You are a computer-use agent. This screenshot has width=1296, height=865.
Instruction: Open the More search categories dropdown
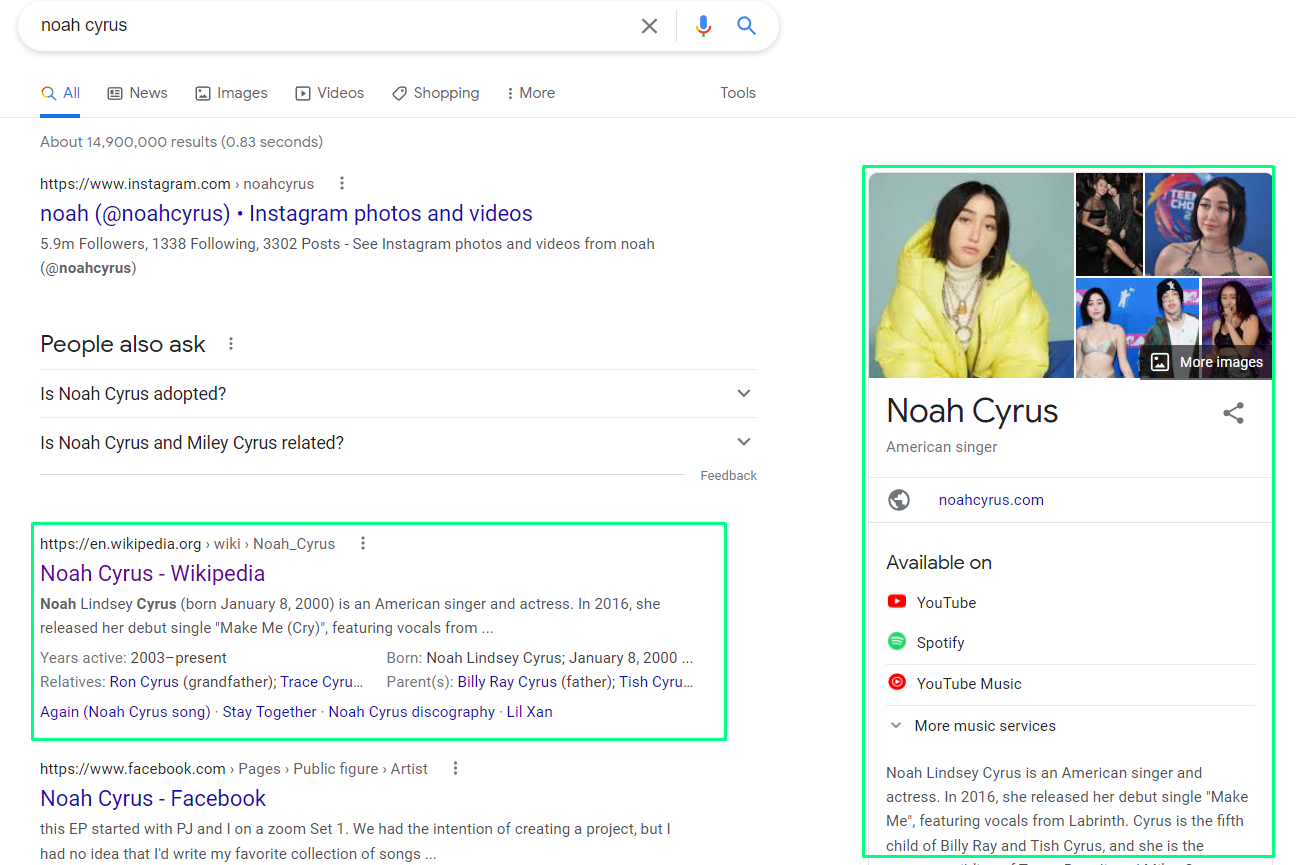point(531,93)
